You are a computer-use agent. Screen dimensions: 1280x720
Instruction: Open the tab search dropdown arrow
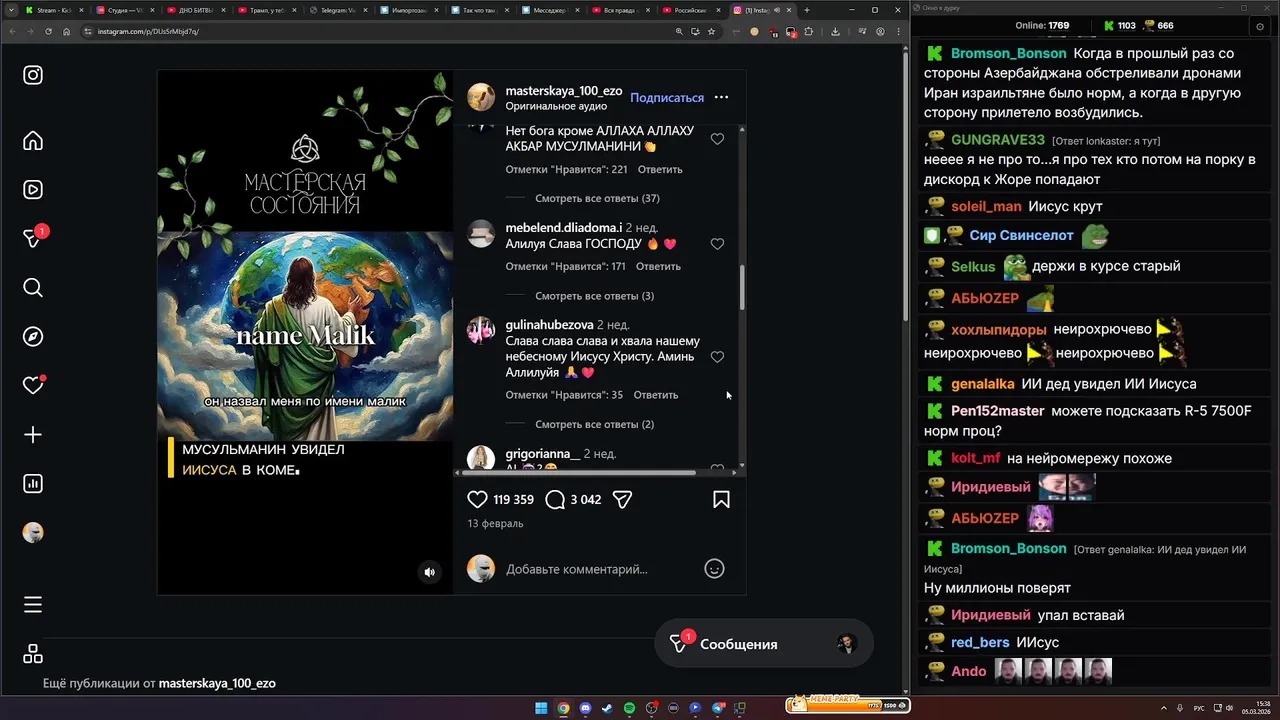10,10
